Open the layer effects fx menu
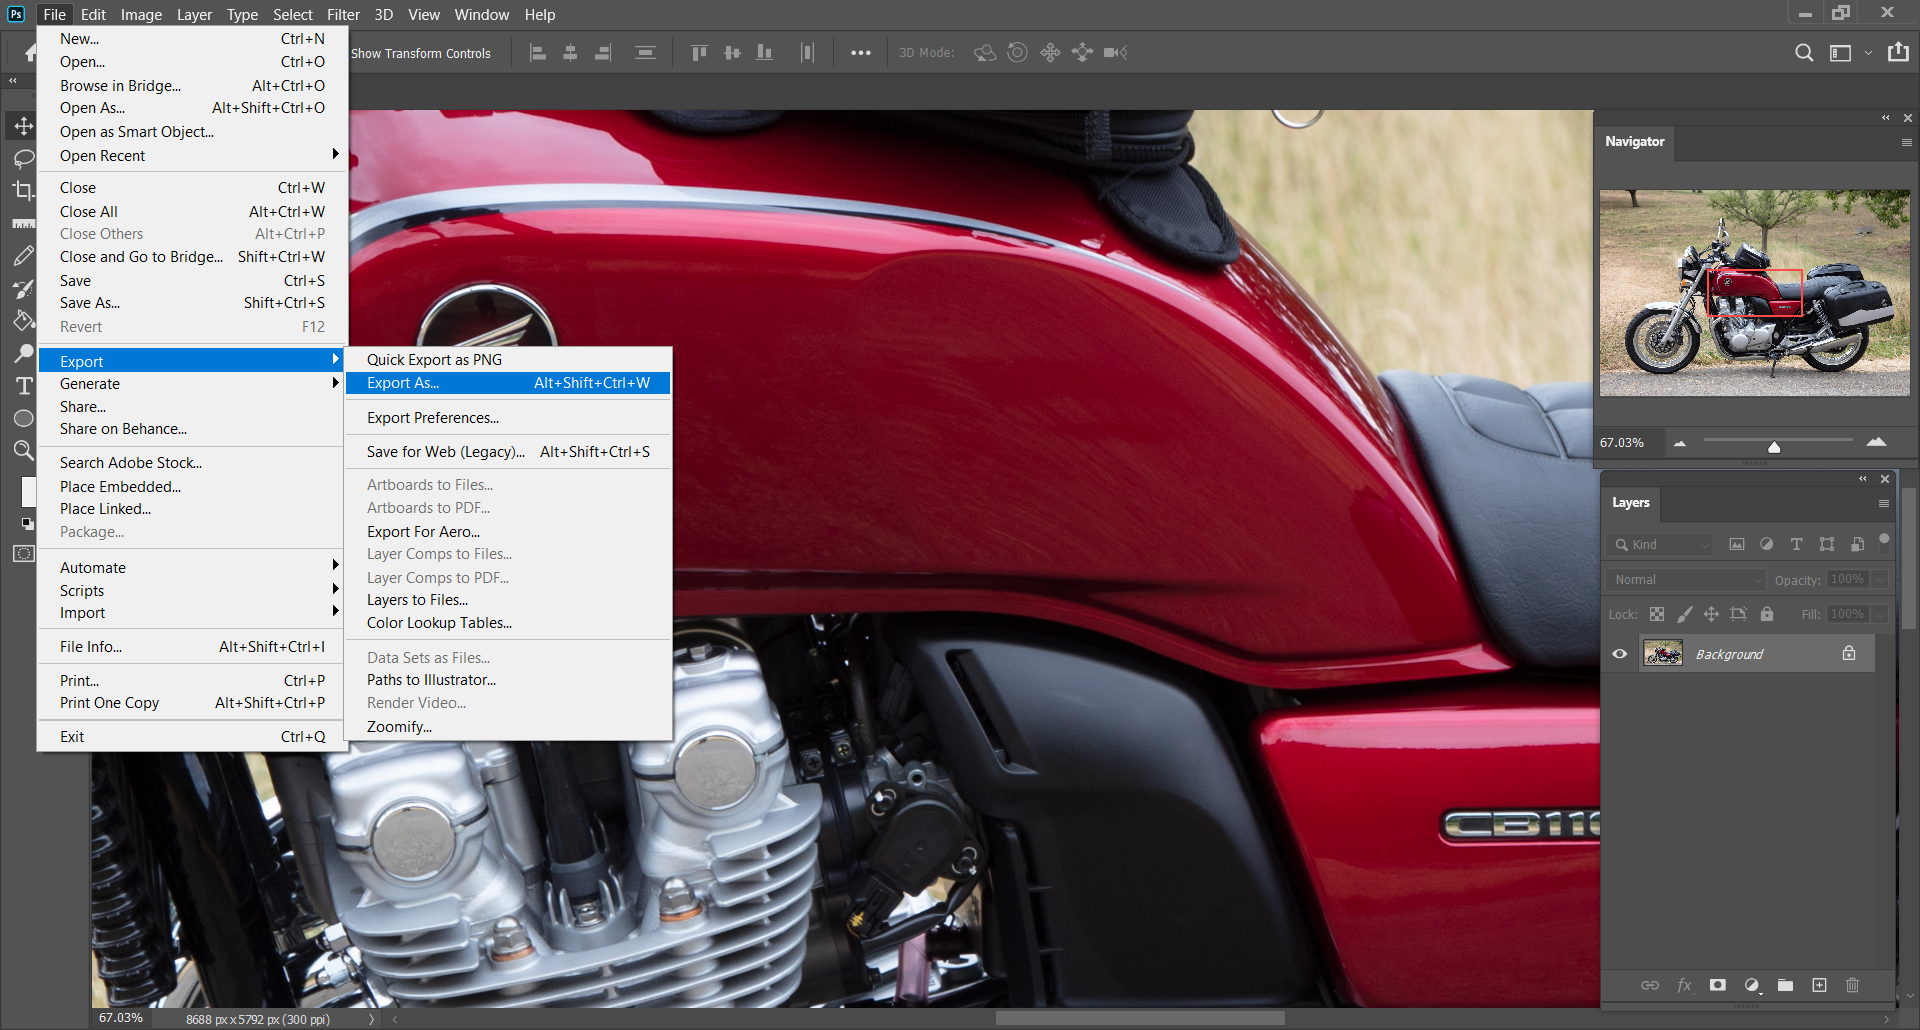This screenshot has width=1920, height=1030. [1684, 985]
